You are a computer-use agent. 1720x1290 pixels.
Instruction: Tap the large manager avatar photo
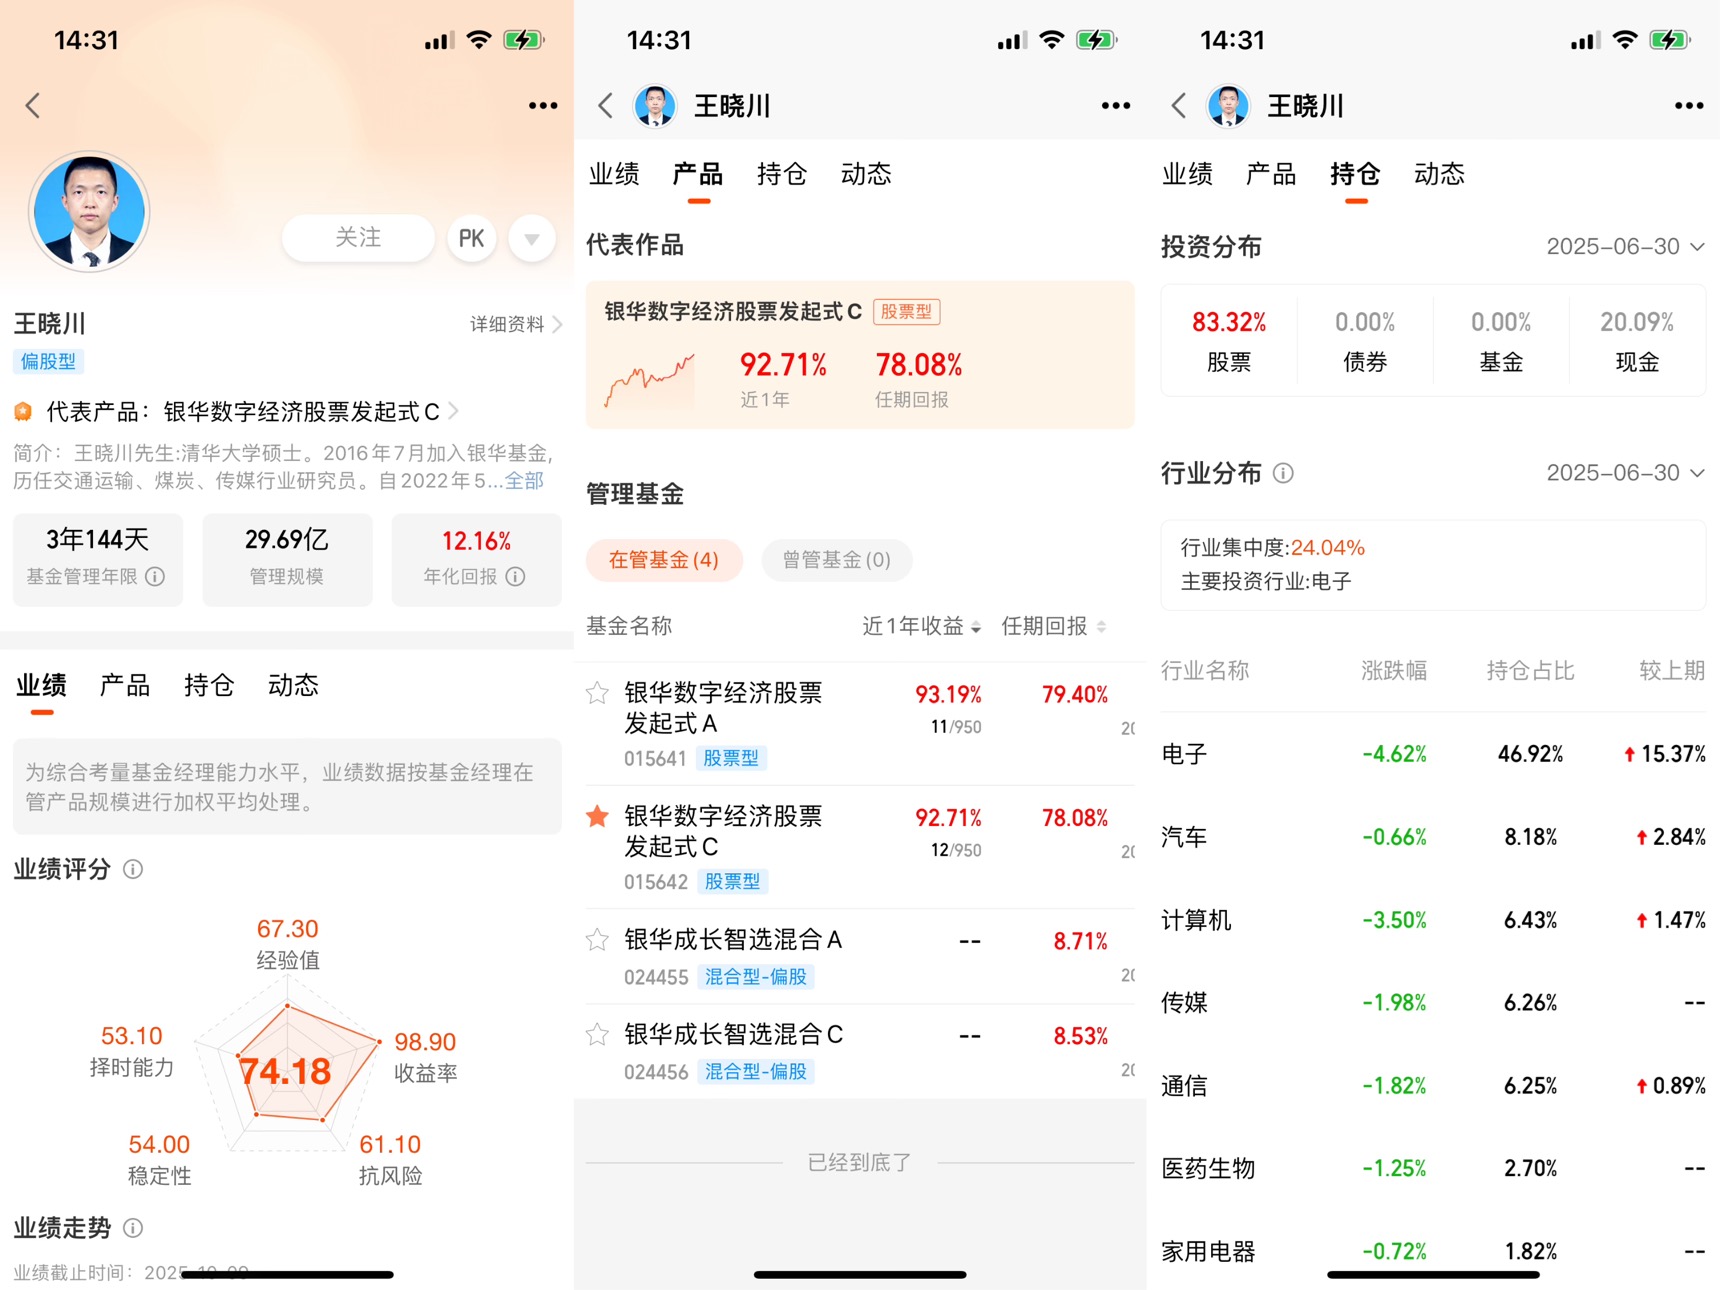pos(89,211)
